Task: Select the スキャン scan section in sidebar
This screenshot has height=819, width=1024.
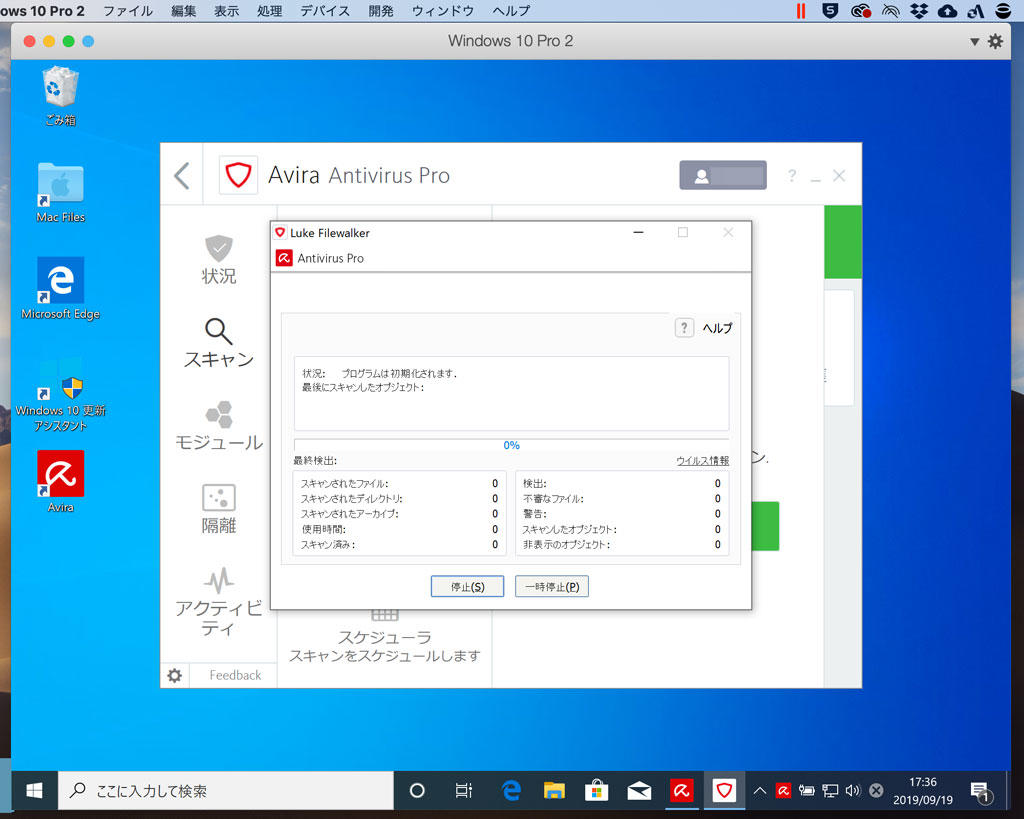Action: tap(219, 343)
